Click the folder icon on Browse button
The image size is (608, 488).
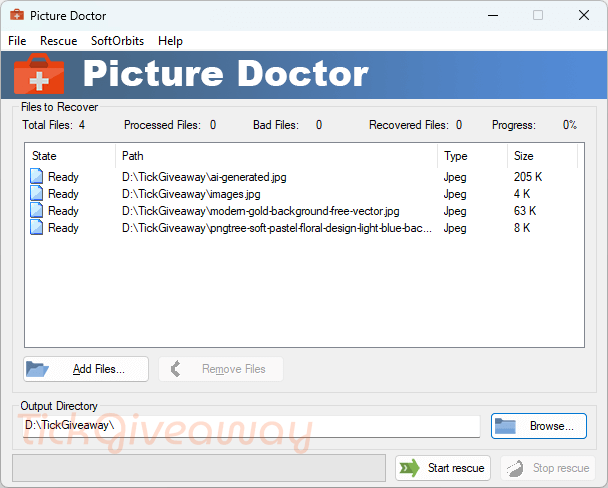coord(505,426)
